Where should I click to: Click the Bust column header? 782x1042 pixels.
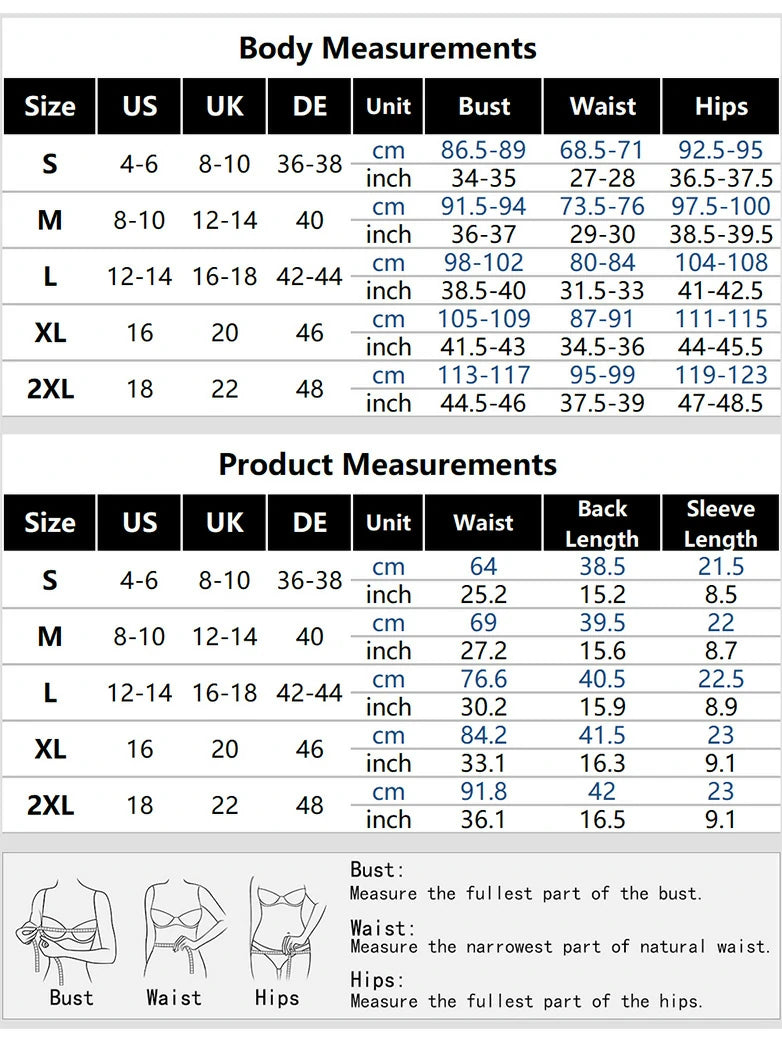tap(484, 106)
